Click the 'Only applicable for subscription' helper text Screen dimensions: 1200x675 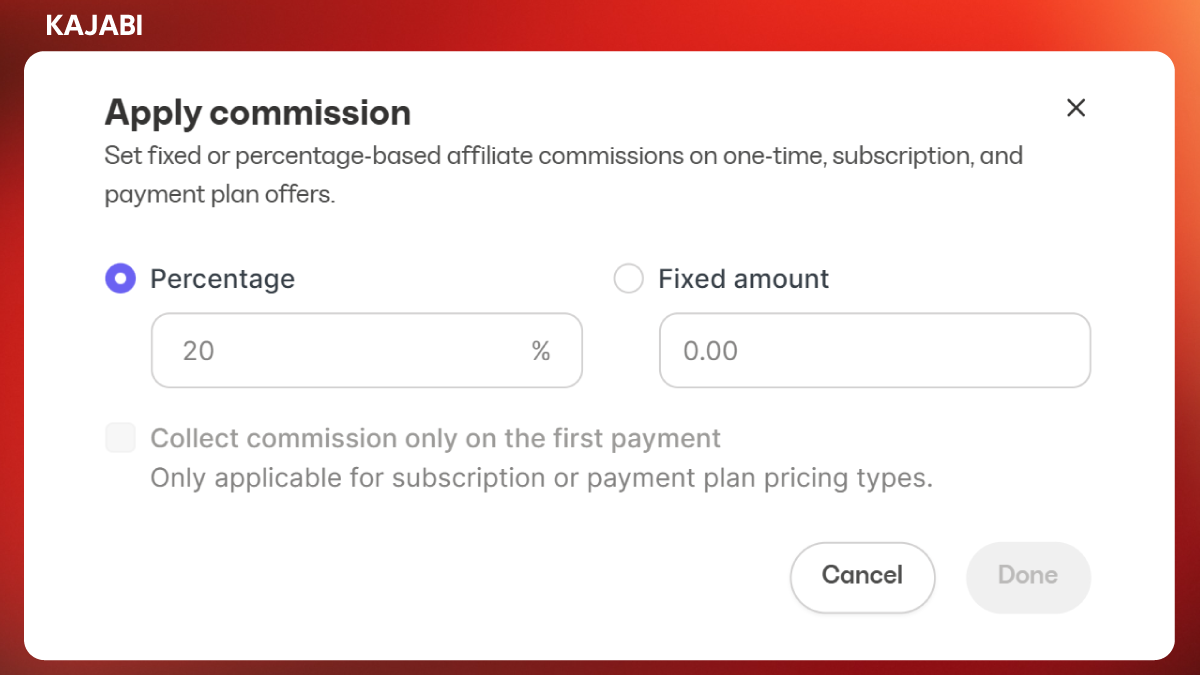pos(541,478)
